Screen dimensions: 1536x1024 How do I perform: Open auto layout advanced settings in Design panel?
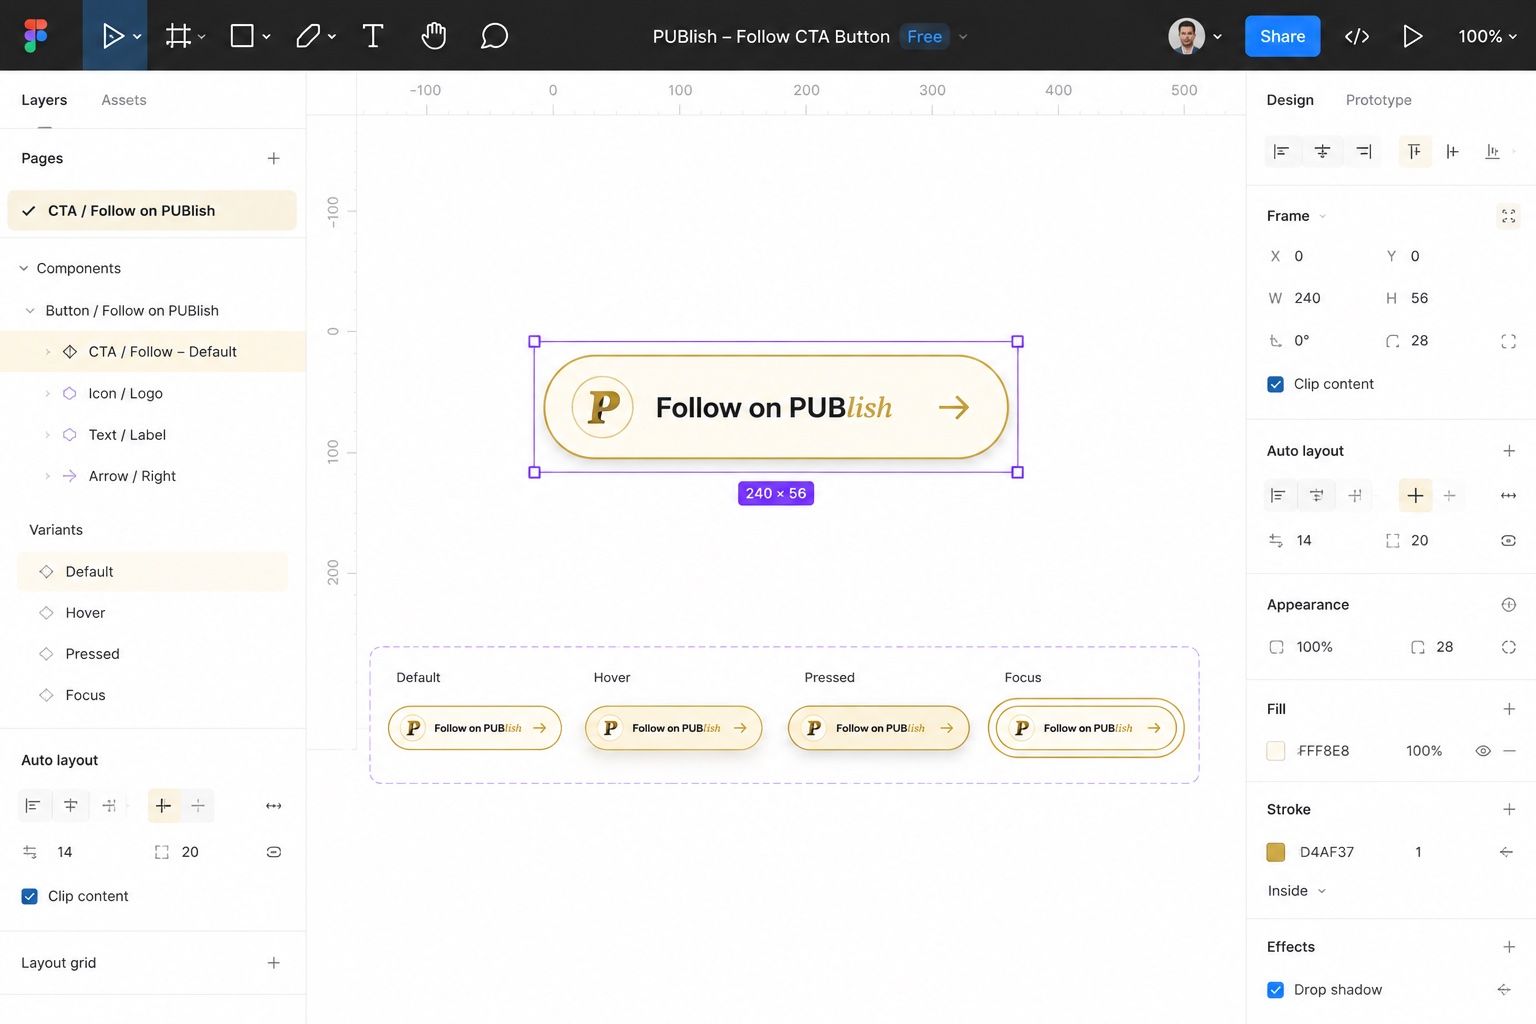1508,541
